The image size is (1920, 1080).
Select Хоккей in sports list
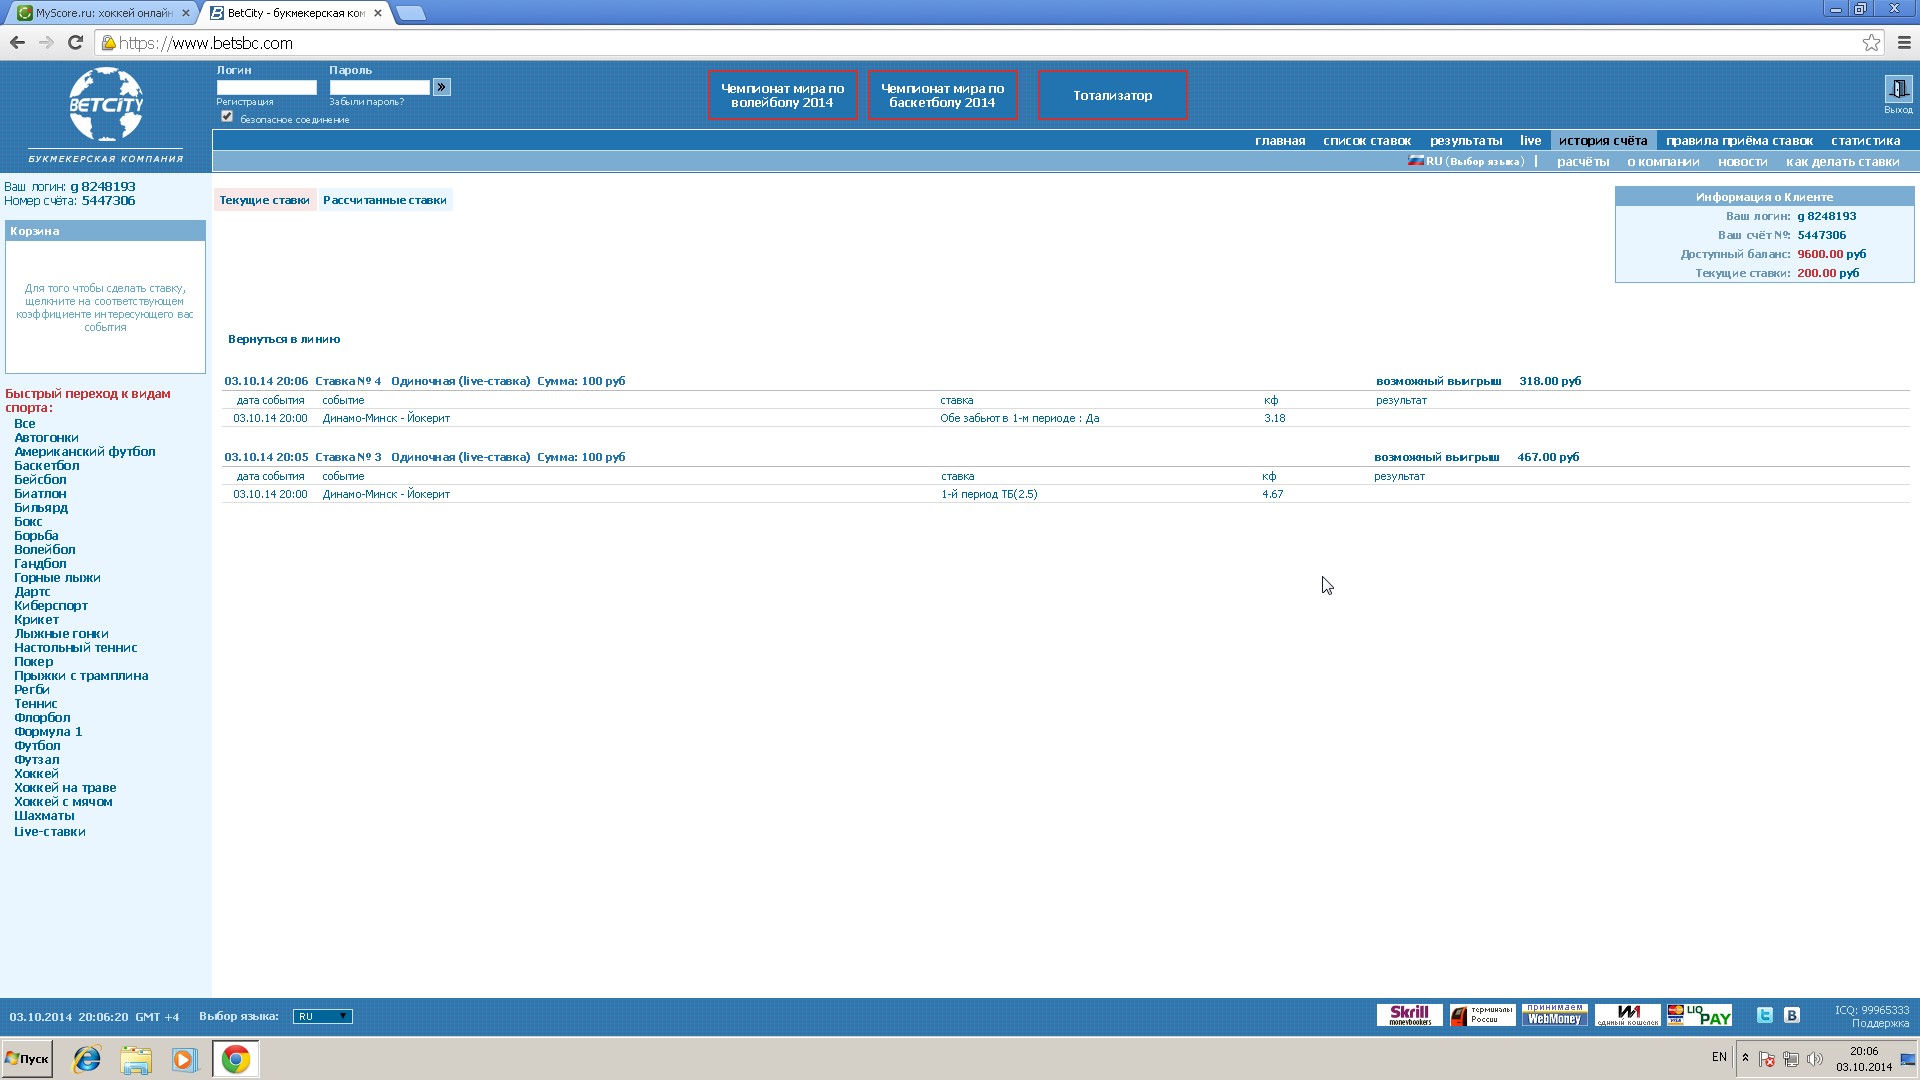[x=36, y=774]
